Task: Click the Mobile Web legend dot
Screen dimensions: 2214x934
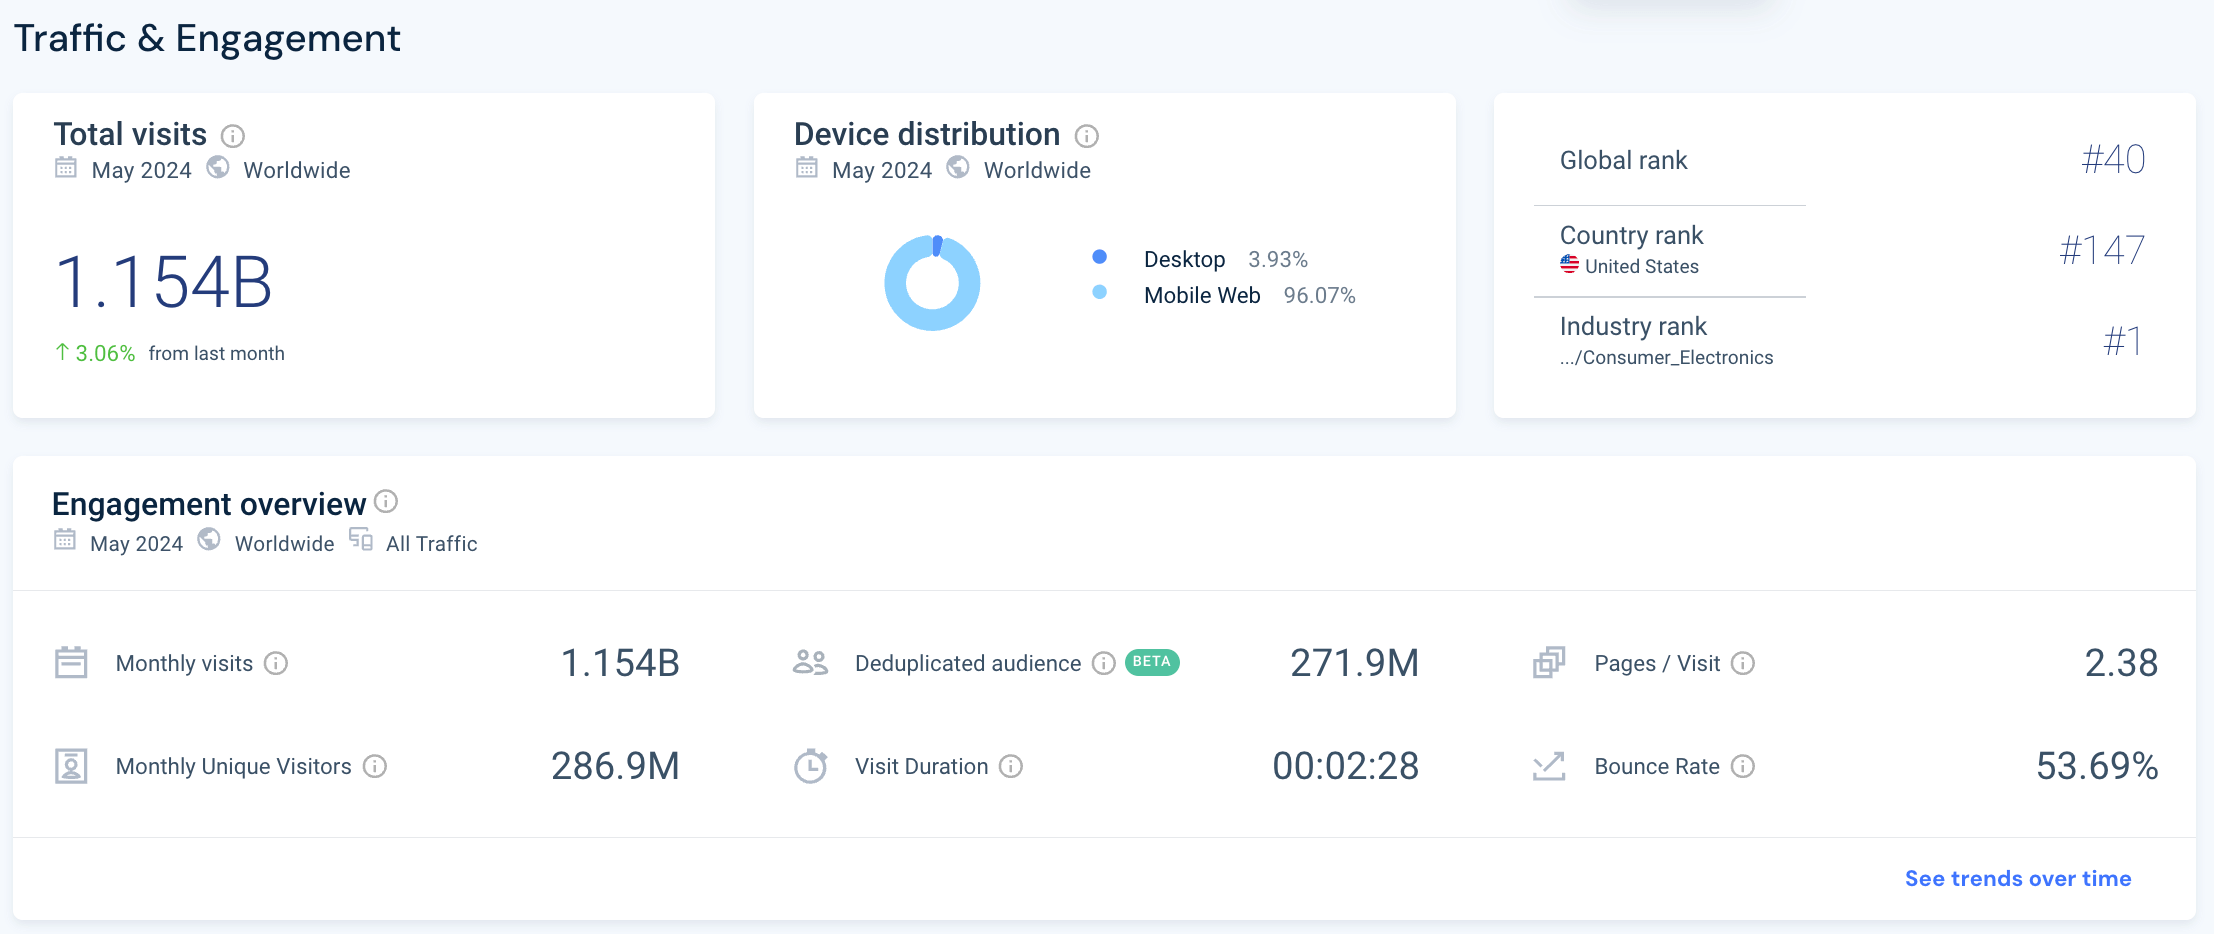Action: coord(1100,293)
